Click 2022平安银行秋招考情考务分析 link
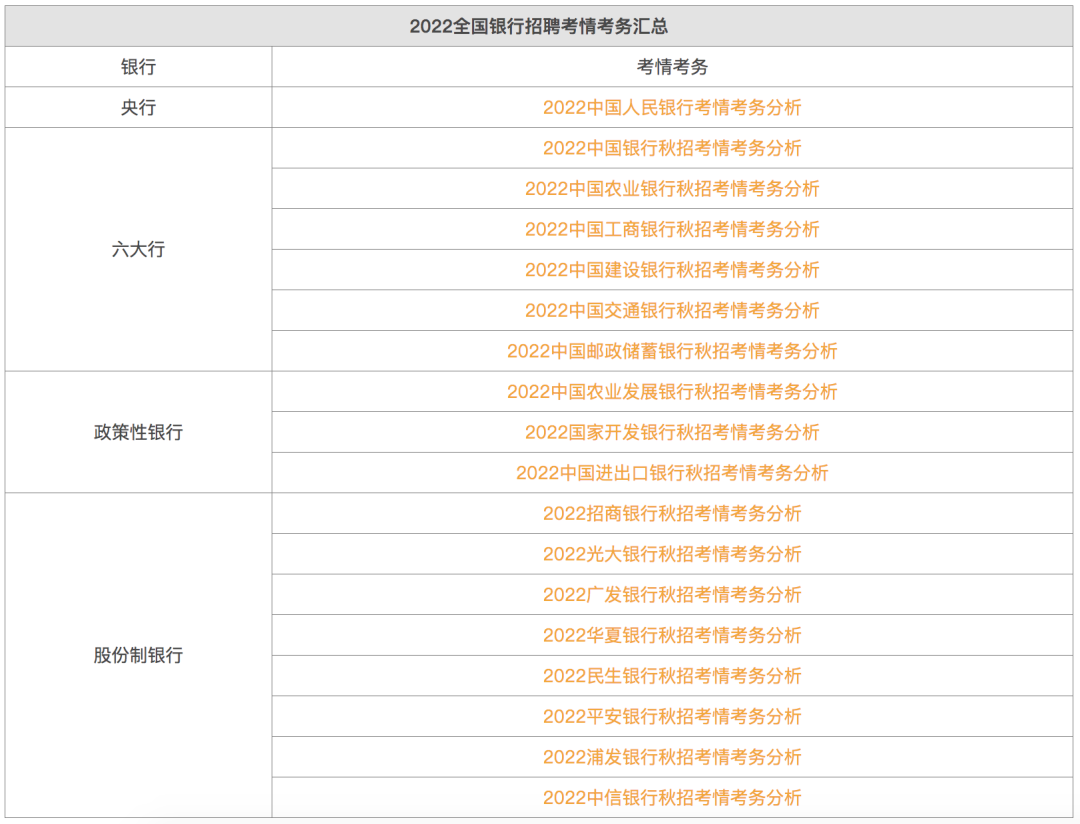Viewport: 1080px width, 824px height. (x=672, y=717)
